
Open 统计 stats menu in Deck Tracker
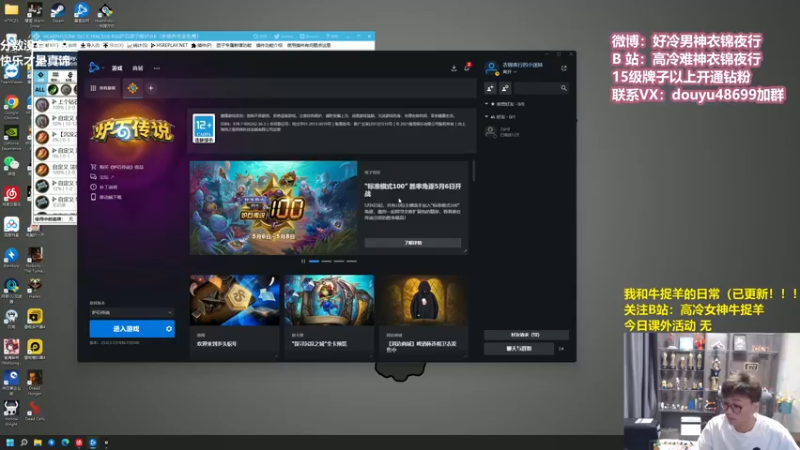click(x=137, y=45)
